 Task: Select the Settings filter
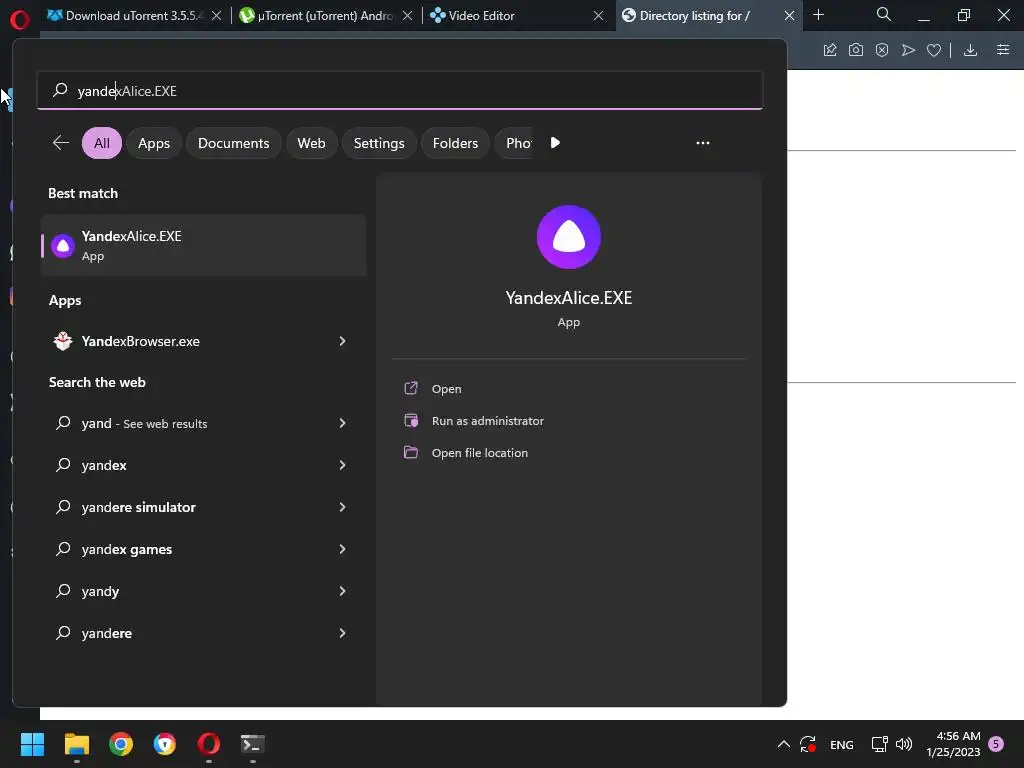point(379,143)
